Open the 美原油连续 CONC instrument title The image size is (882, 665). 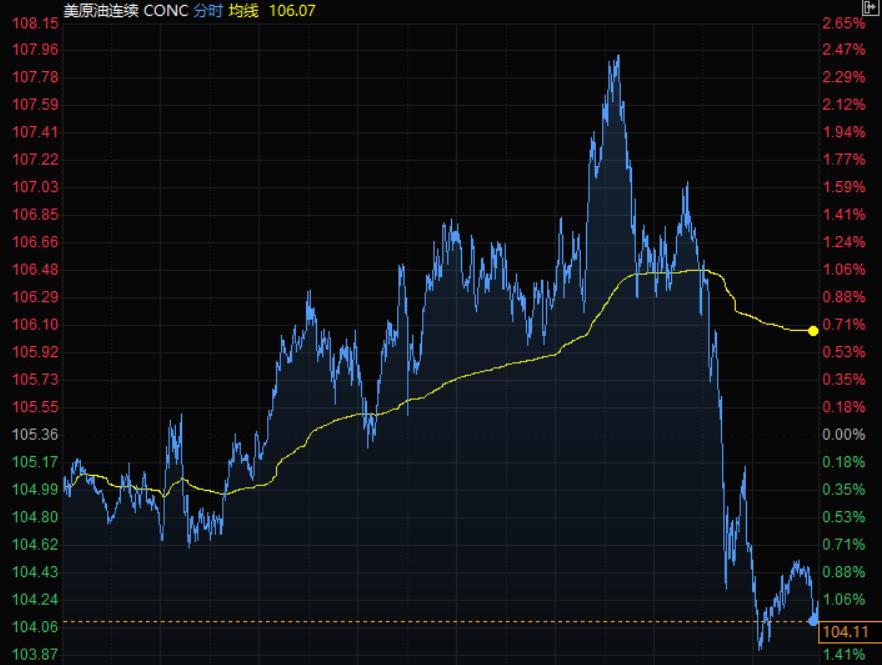pos(125,10)
